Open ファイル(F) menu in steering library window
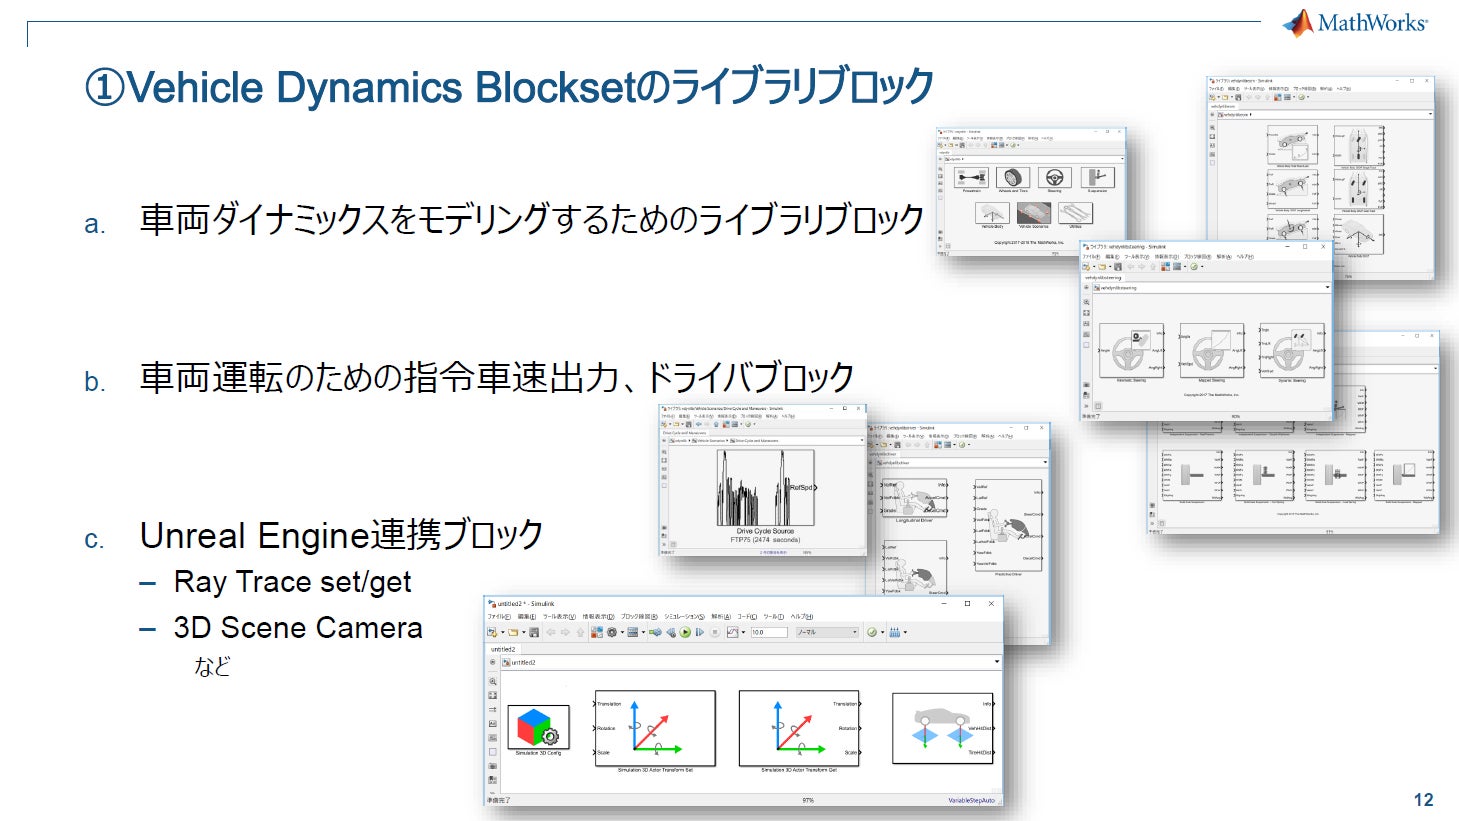This screenshot has height=821, width=1459. click(x=1091, y=257)
